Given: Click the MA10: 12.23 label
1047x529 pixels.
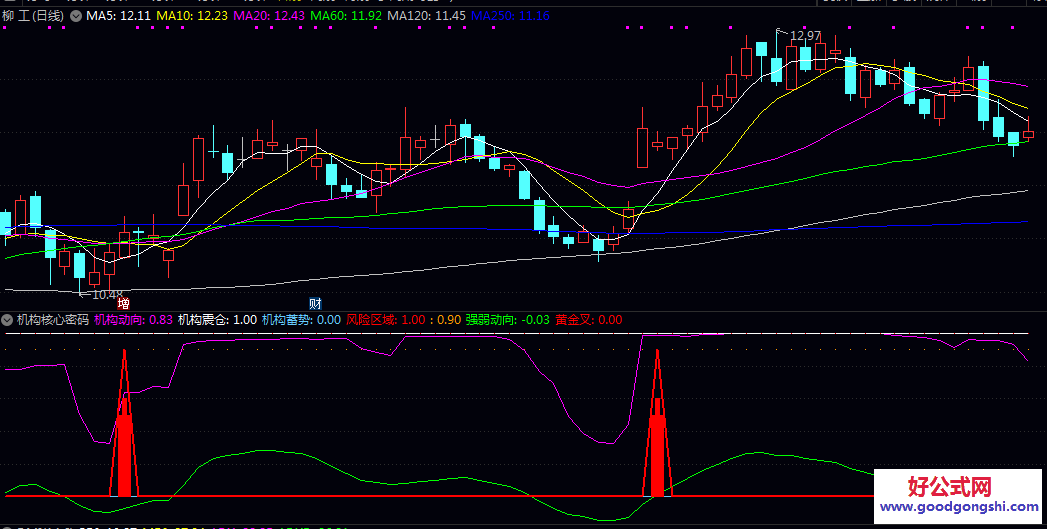Looking at the screenshot, I should point(192,15).
